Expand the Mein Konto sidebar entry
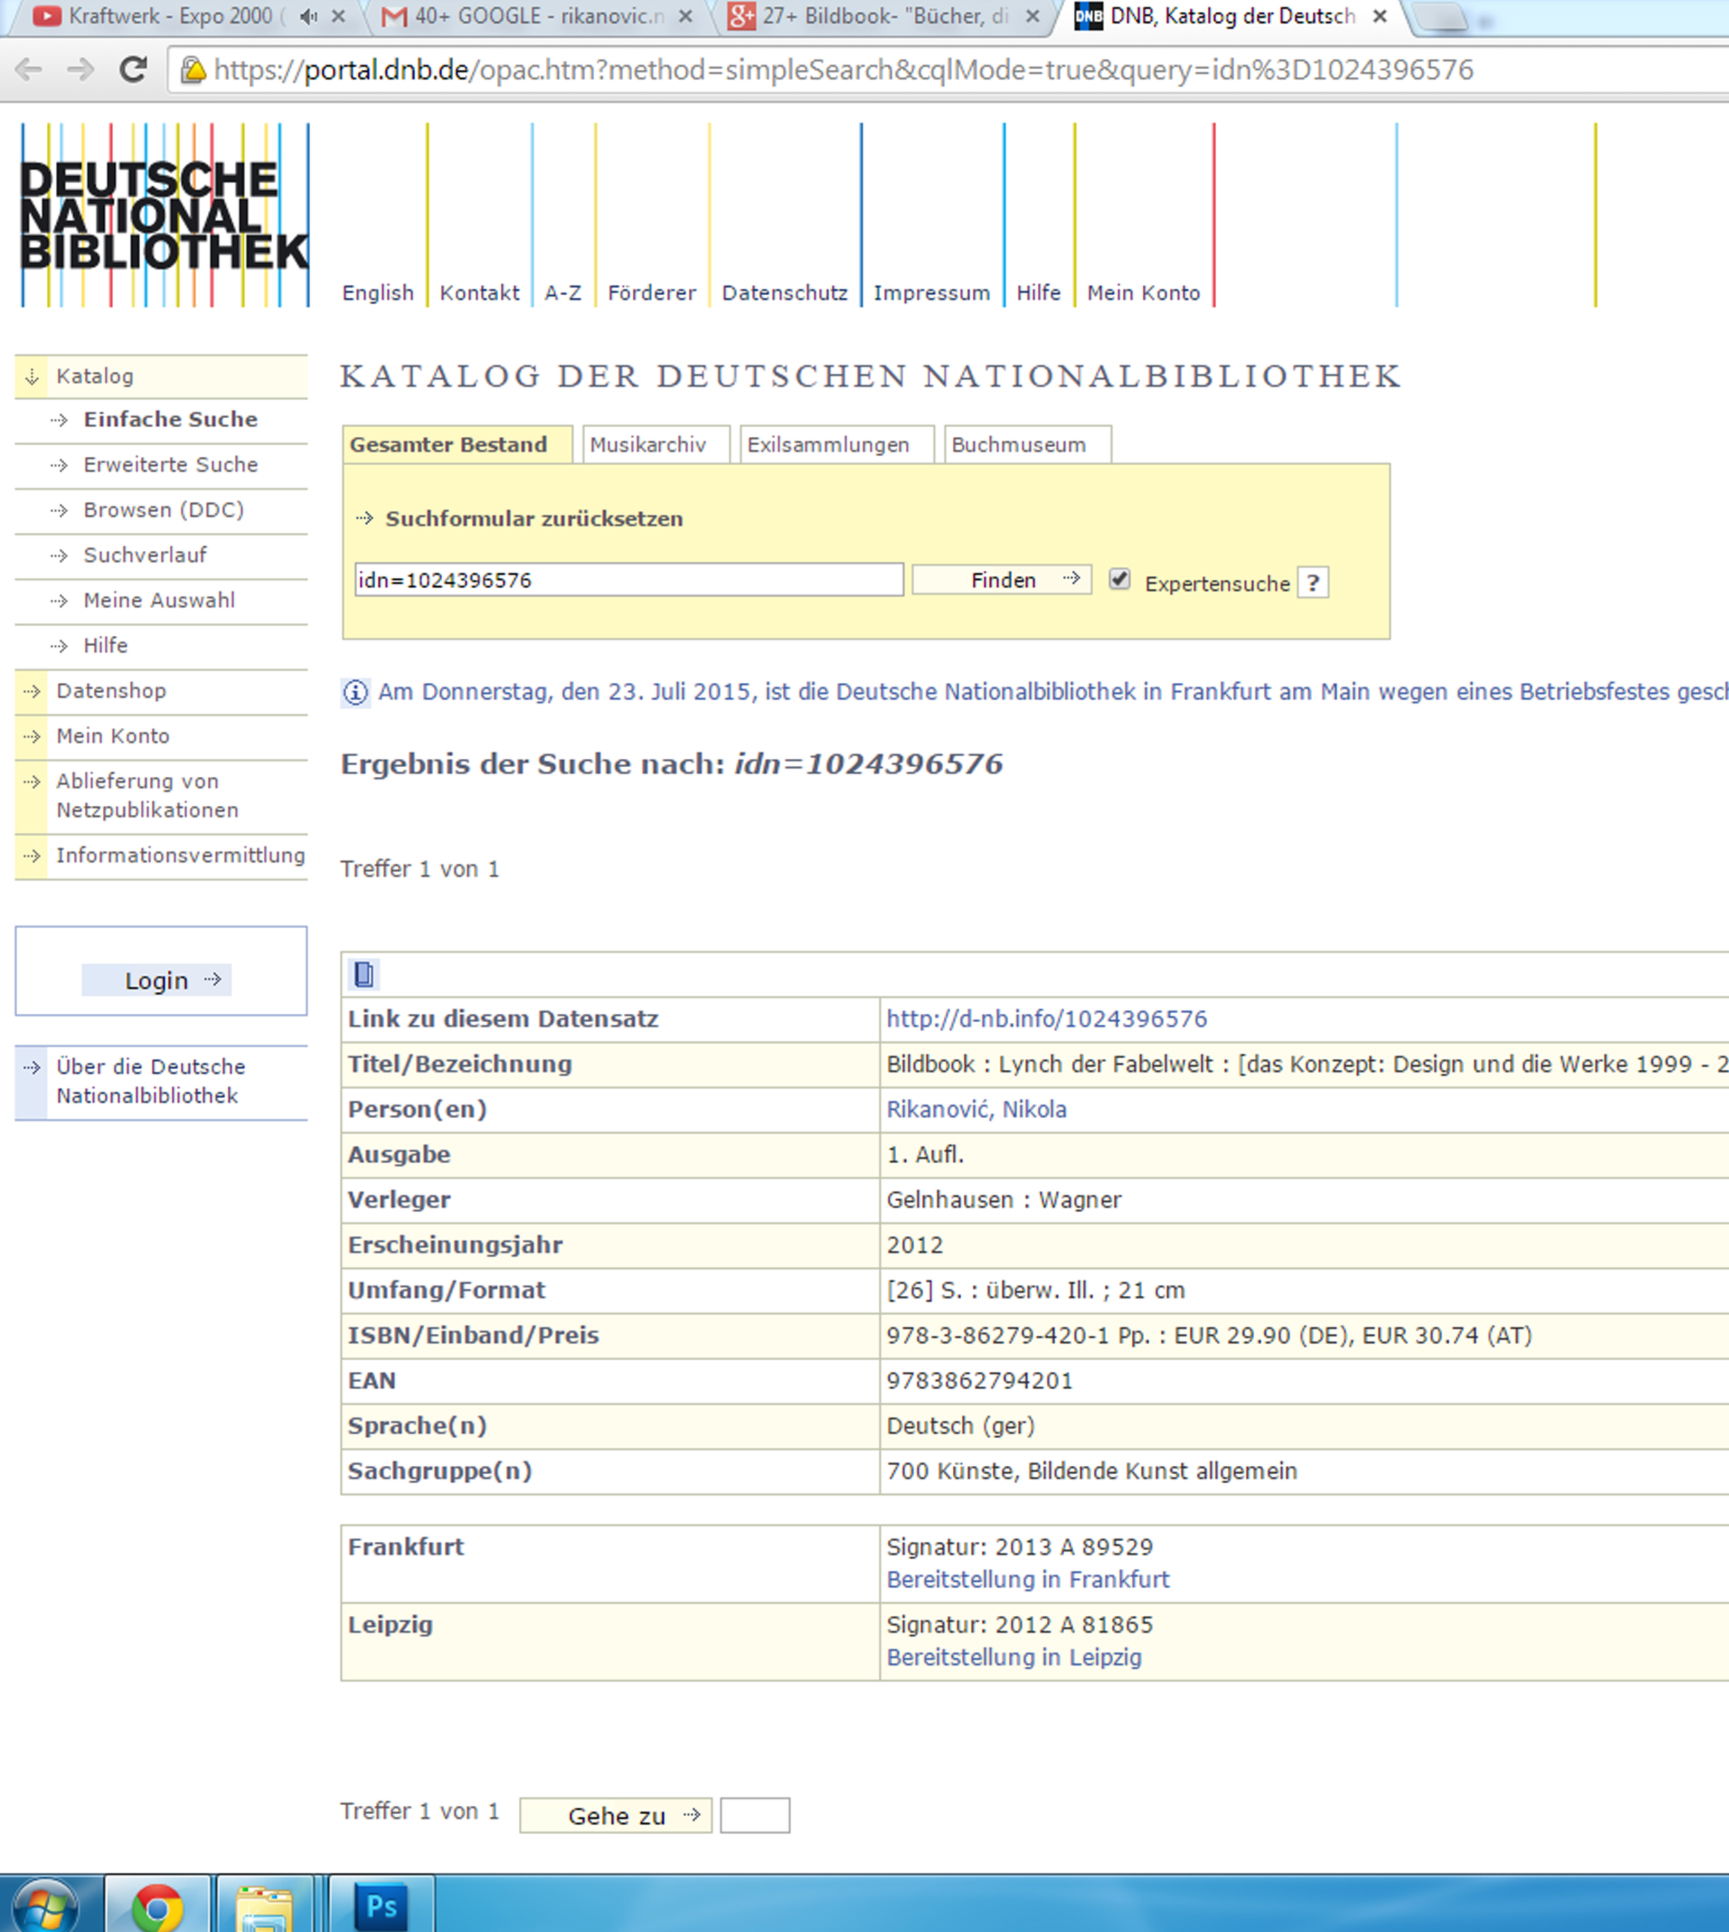This screenshot has width=1729, height=1932. [112, 736]
